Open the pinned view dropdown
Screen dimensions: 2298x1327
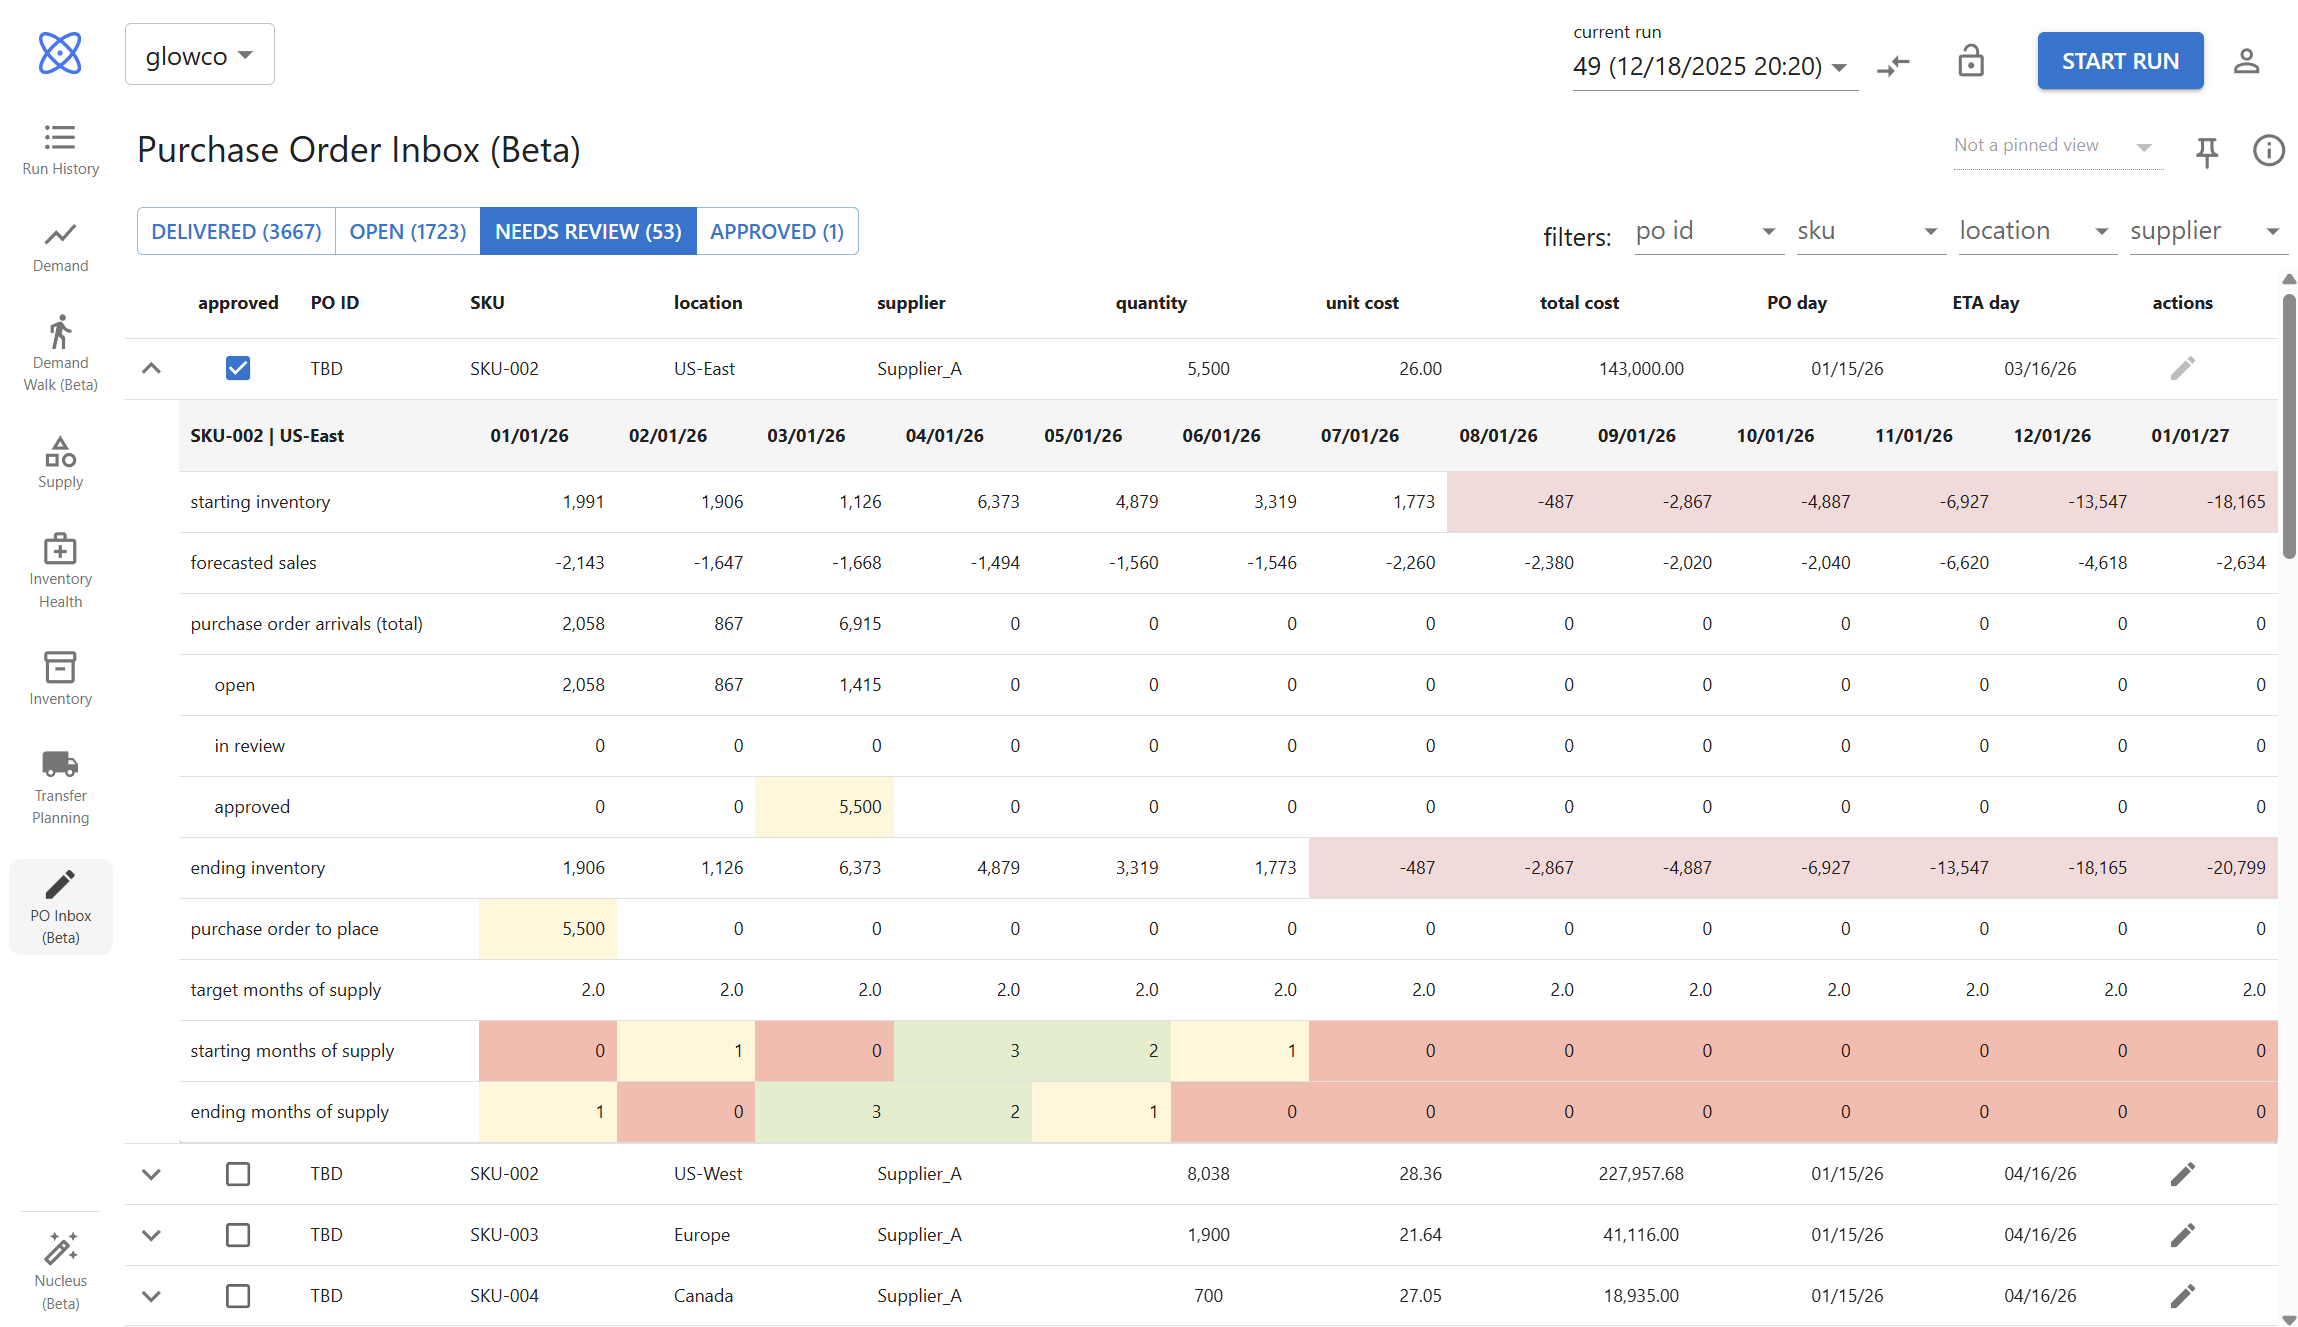[2057, 146]
